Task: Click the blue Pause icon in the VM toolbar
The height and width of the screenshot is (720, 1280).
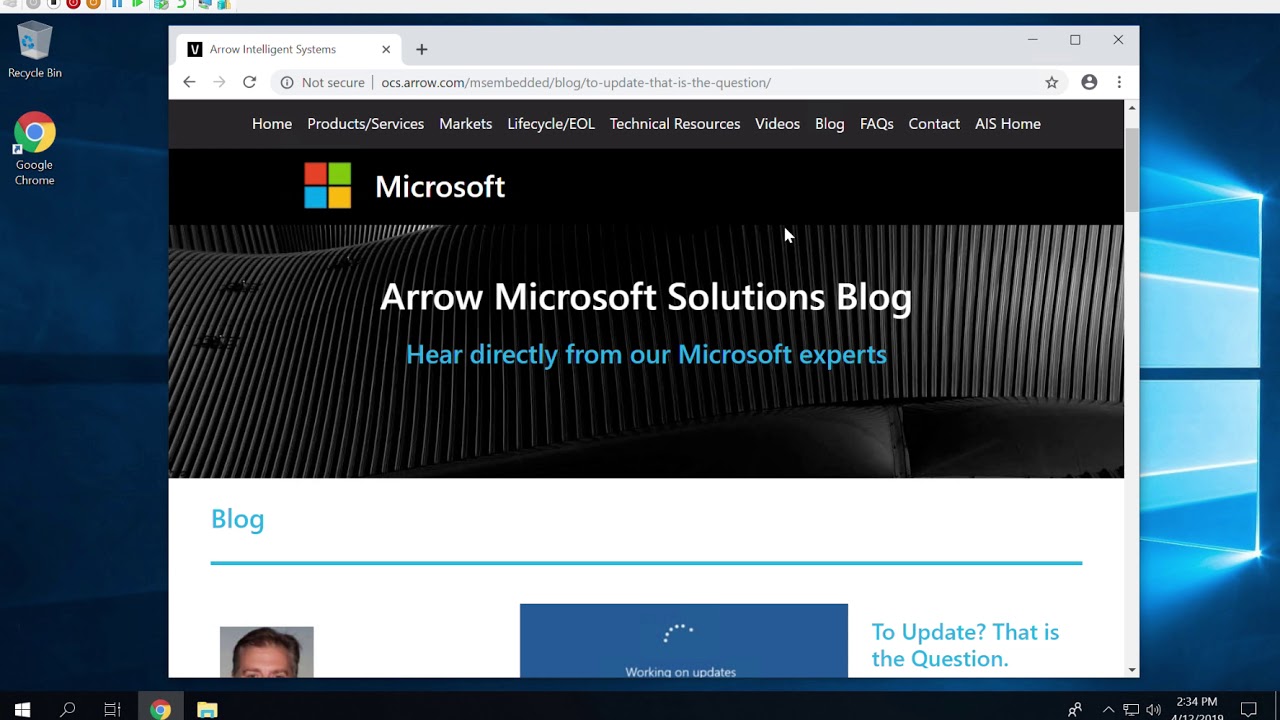Action: (x=117, y=4)
